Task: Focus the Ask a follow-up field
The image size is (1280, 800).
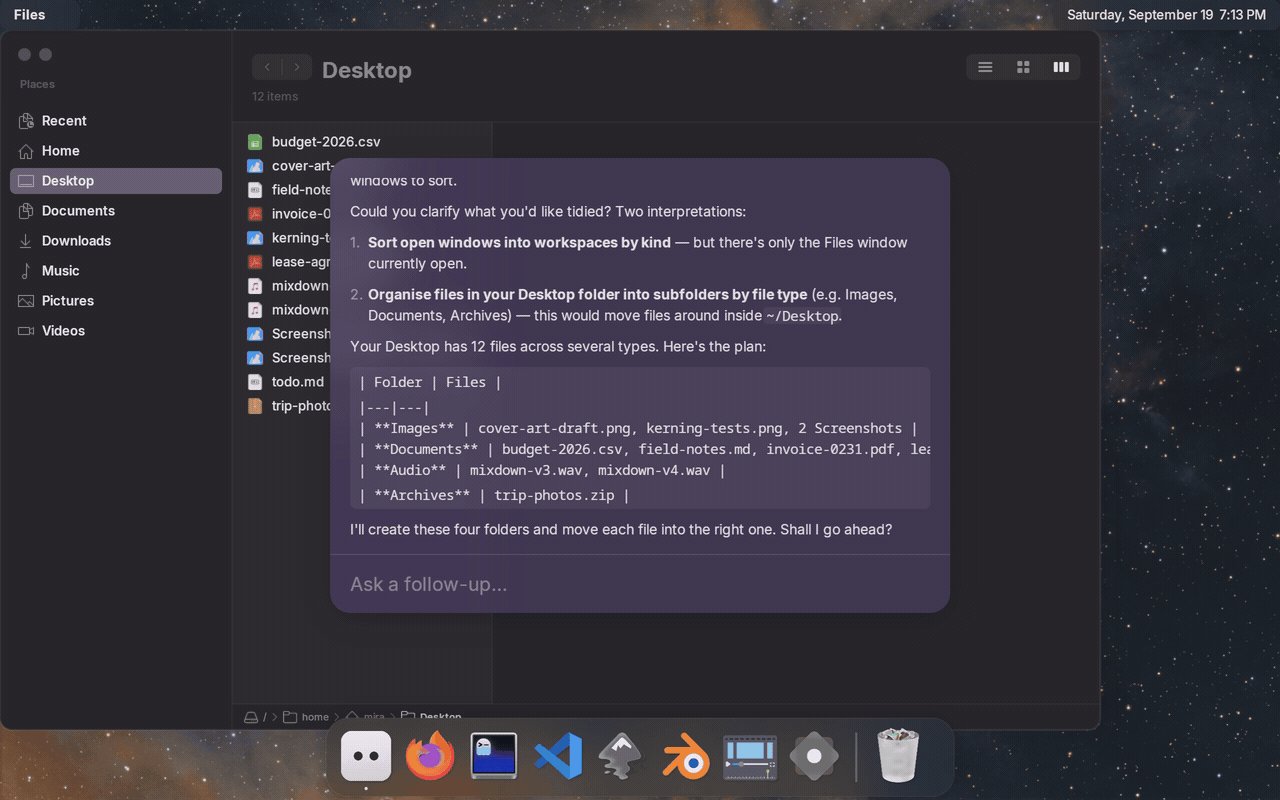Action: [640, 584]
